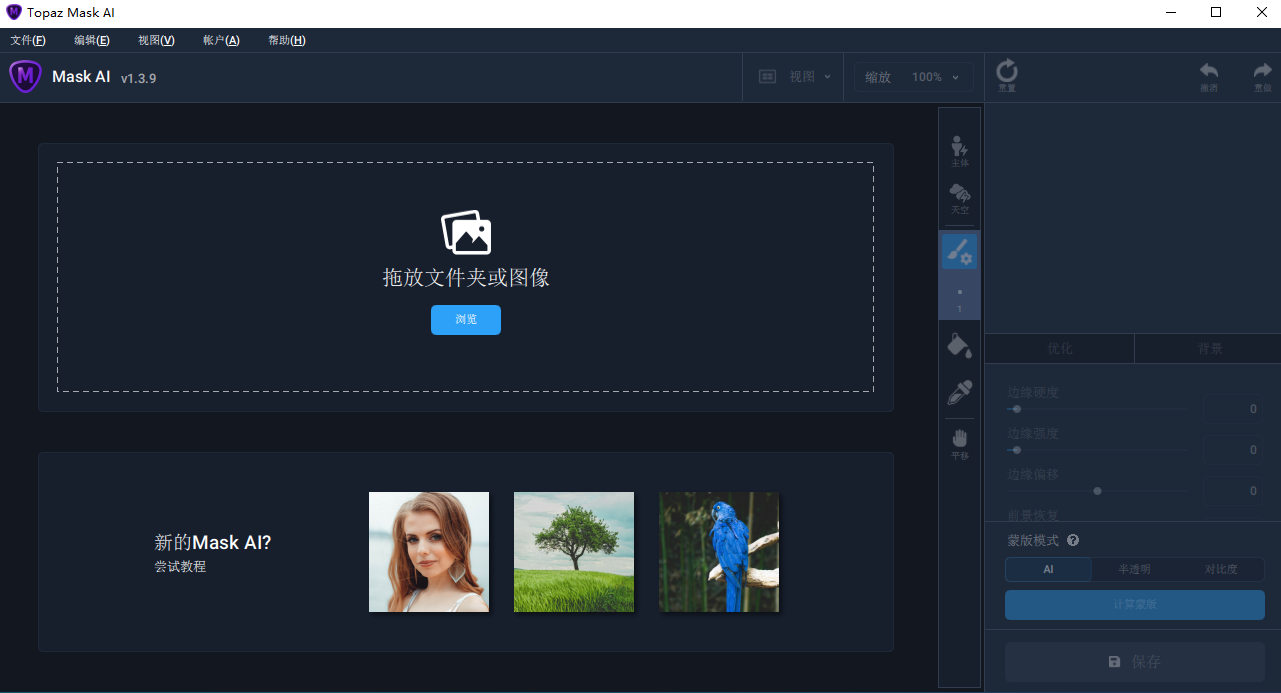Select the 主体 subject detection tool
The width and height of the screenshot is (1281, 693).
click(x=959, y=151)
